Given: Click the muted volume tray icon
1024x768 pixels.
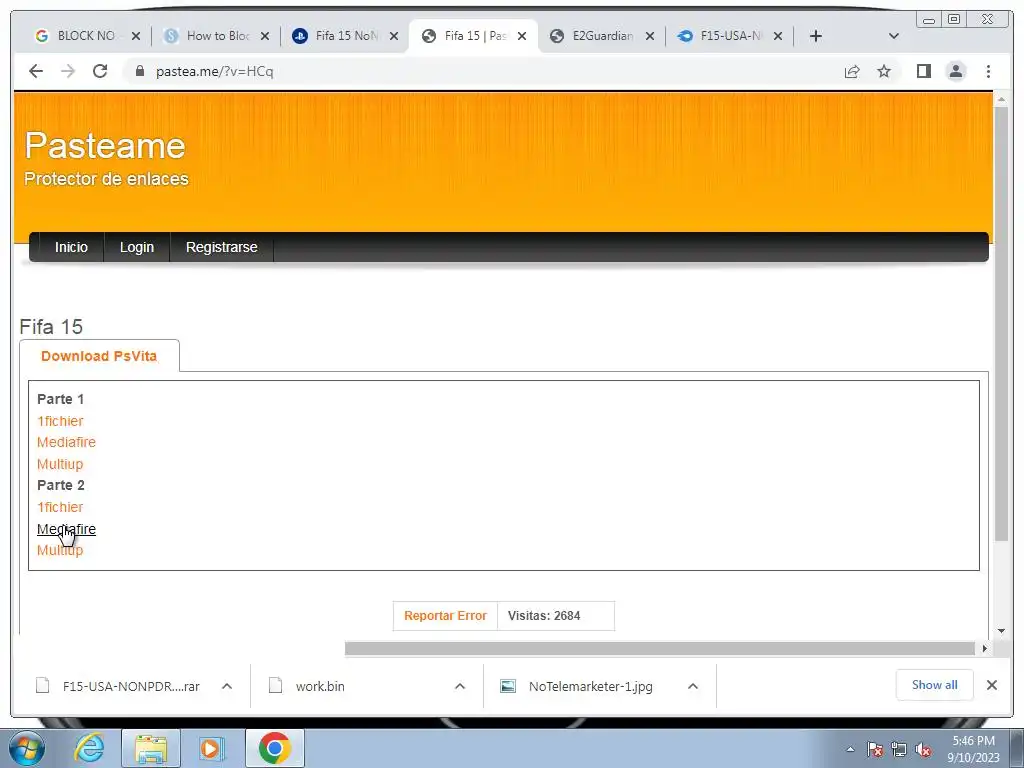Looking at the screenshot, I should point(923,749).
